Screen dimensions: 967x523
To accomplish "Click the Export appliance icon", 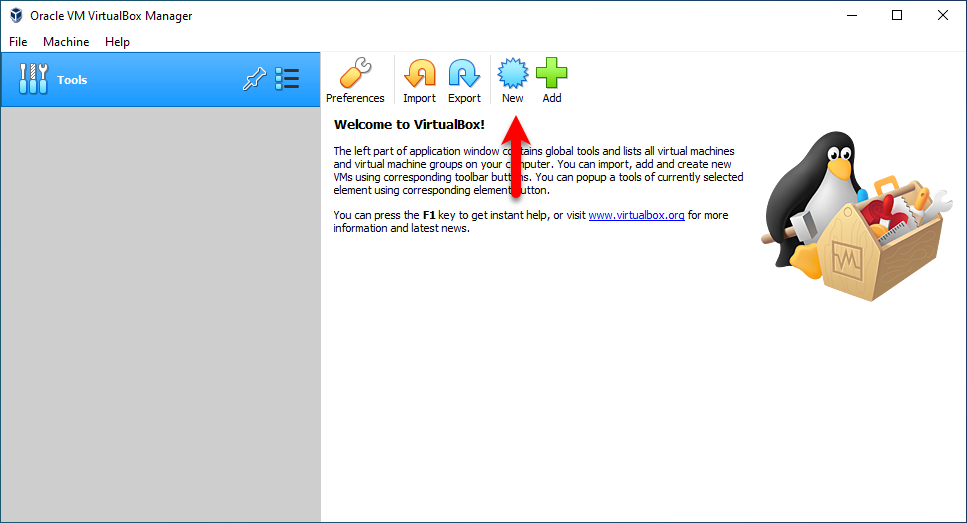I will [464, 73].
